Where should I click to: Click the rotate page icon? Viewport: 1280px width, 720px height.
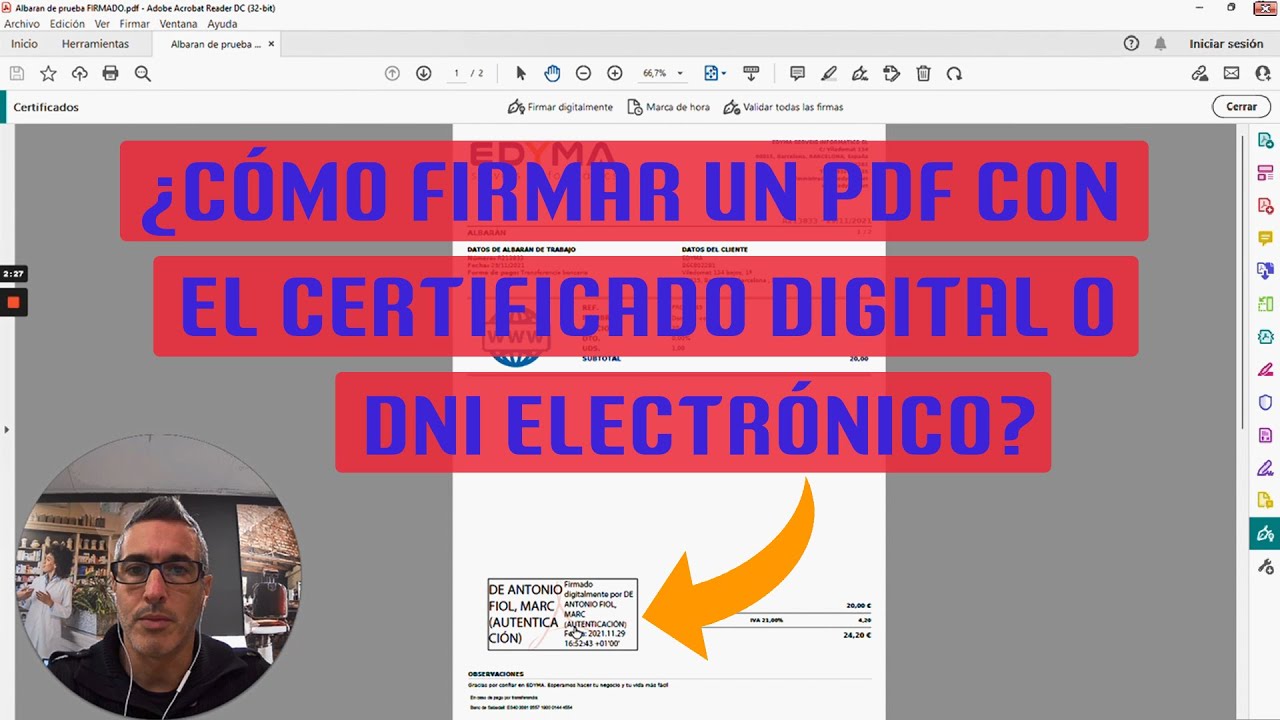click(955, 73)
